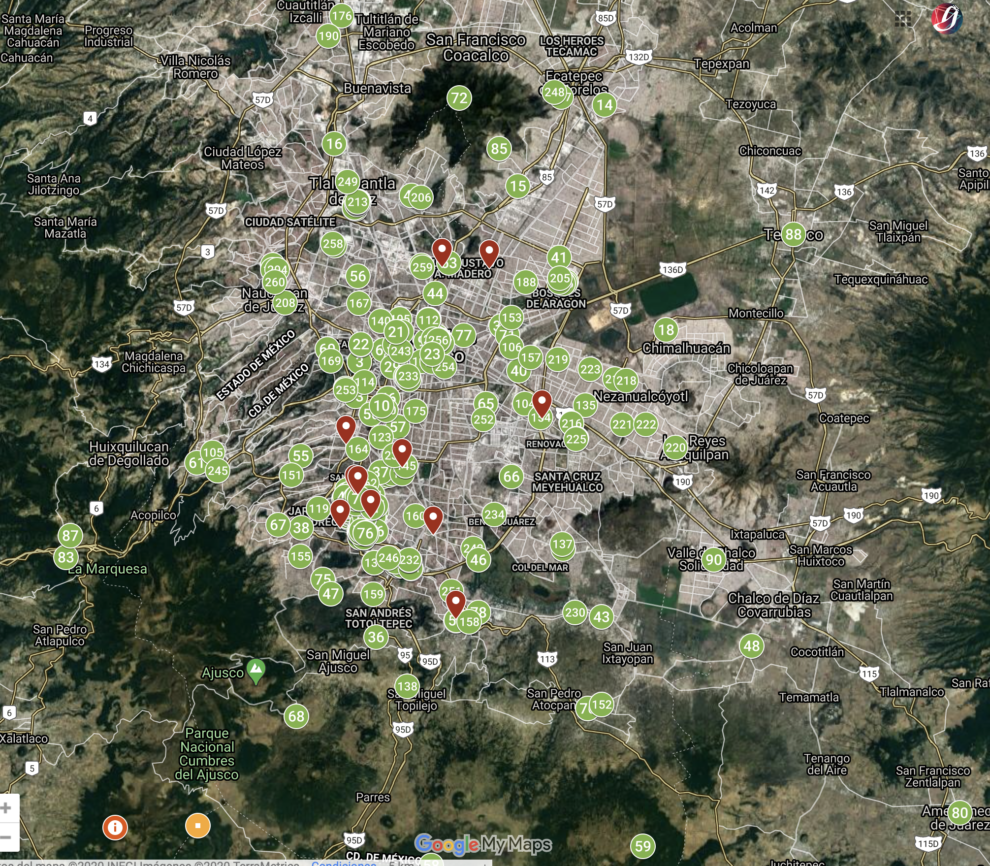Select green marker 90 at Valle de Chalco
Viewport: 990px width, 866px height.
713,560
